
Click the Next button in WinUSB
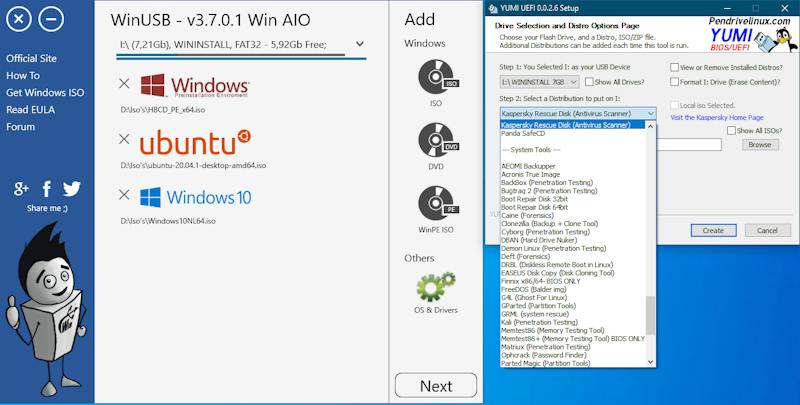pos(436,386)
